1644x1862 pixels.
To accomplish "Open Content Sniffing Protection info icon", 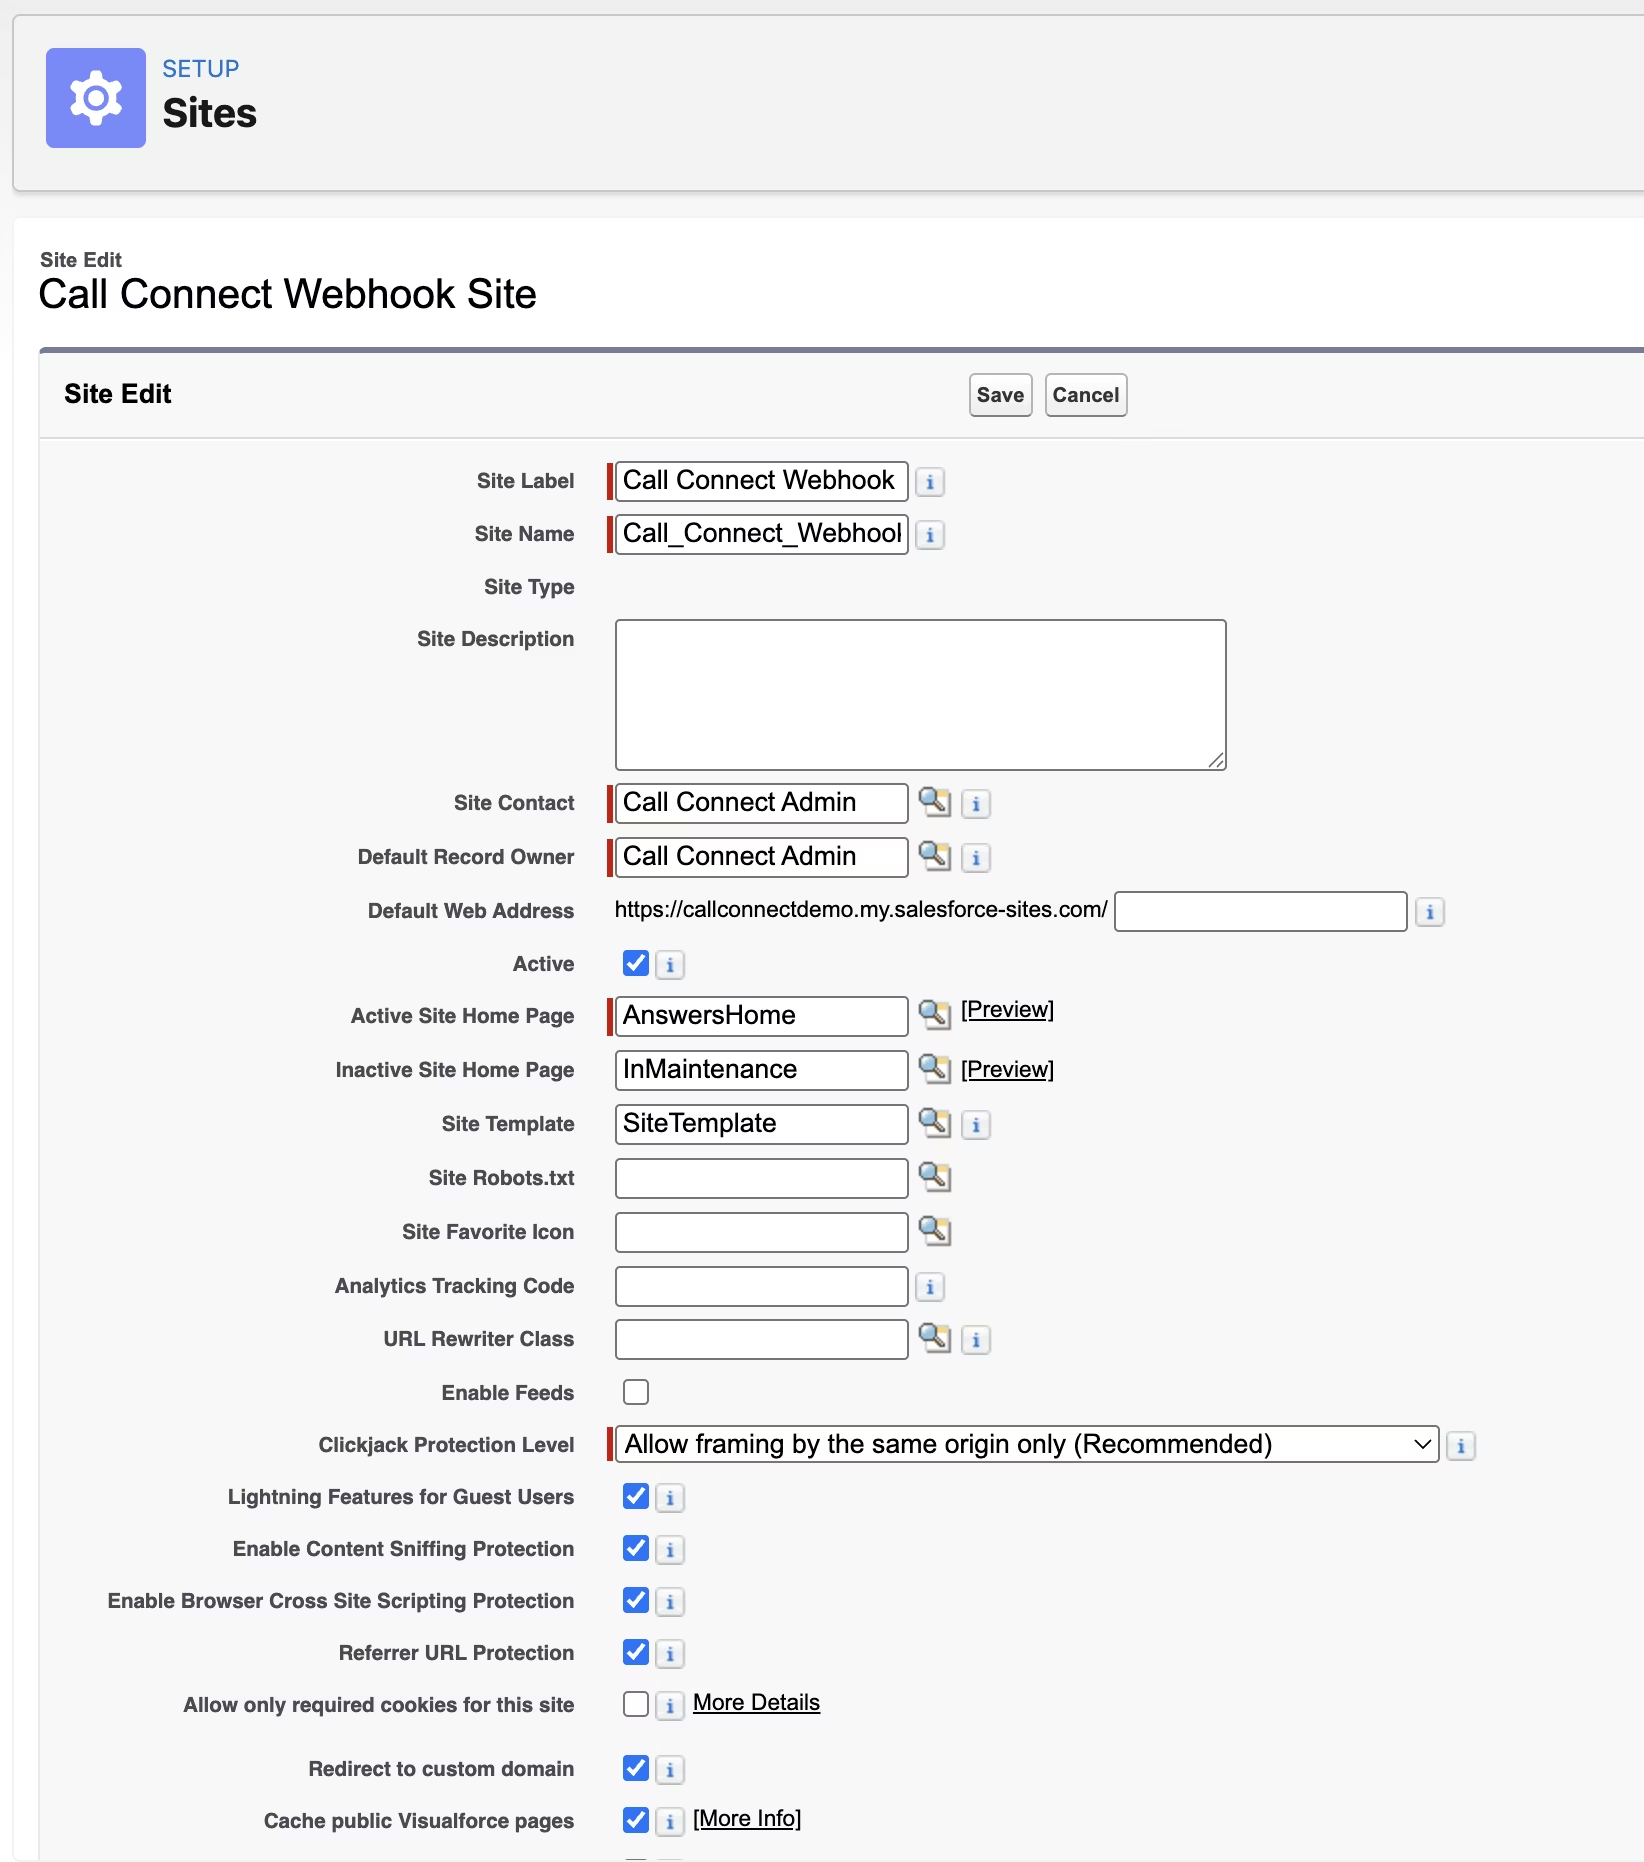I will click(670, 1550).
